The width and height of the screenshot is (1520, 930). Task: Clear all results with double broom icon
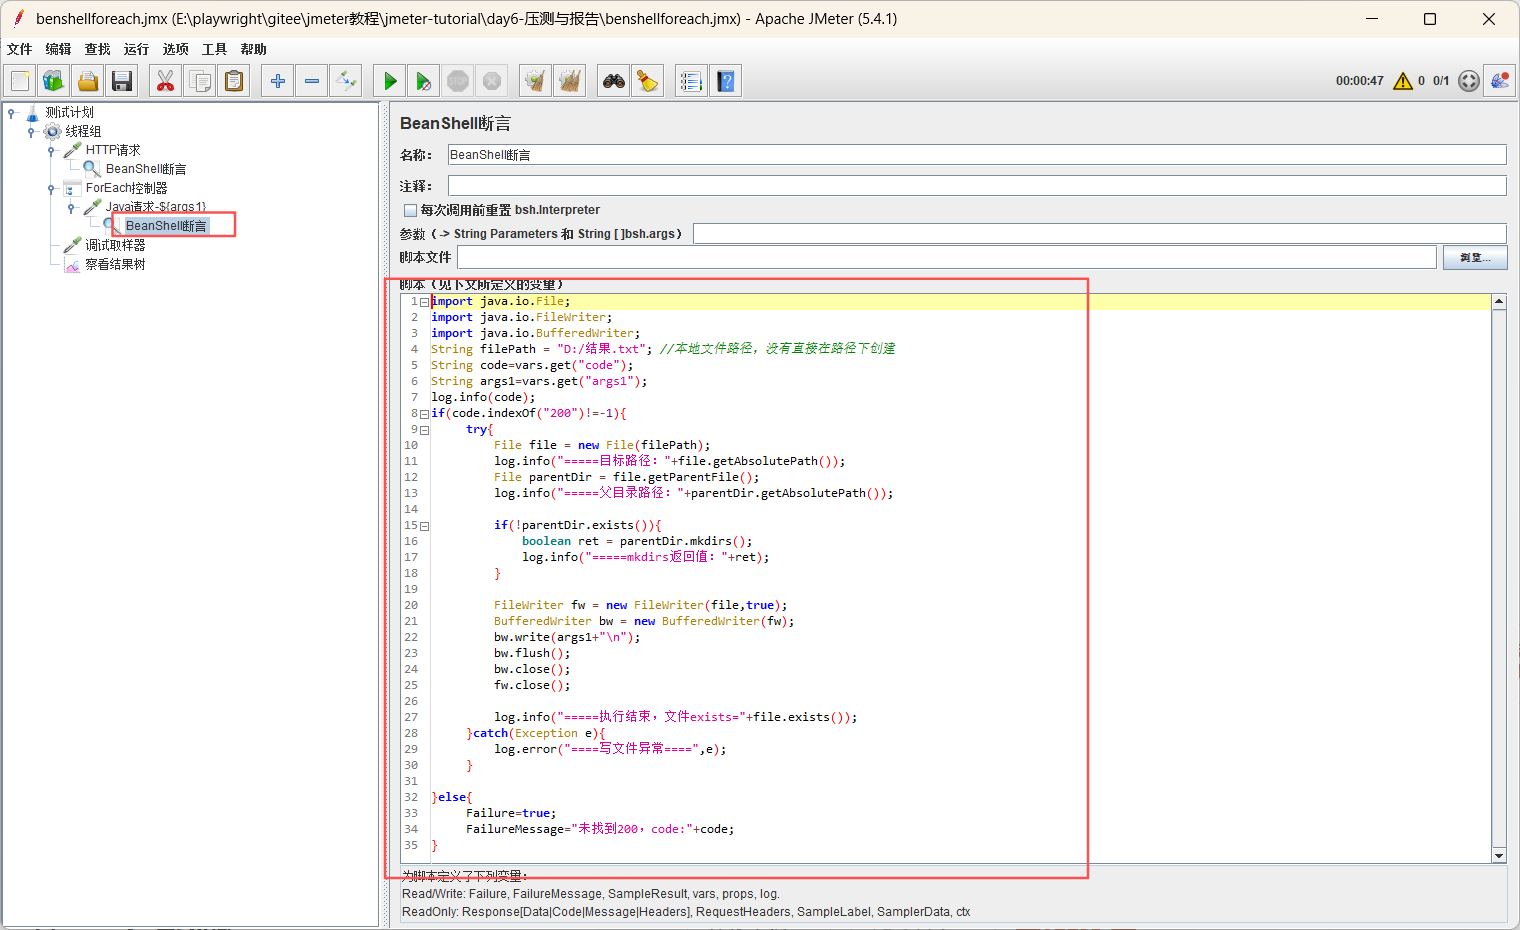[570, 81]
